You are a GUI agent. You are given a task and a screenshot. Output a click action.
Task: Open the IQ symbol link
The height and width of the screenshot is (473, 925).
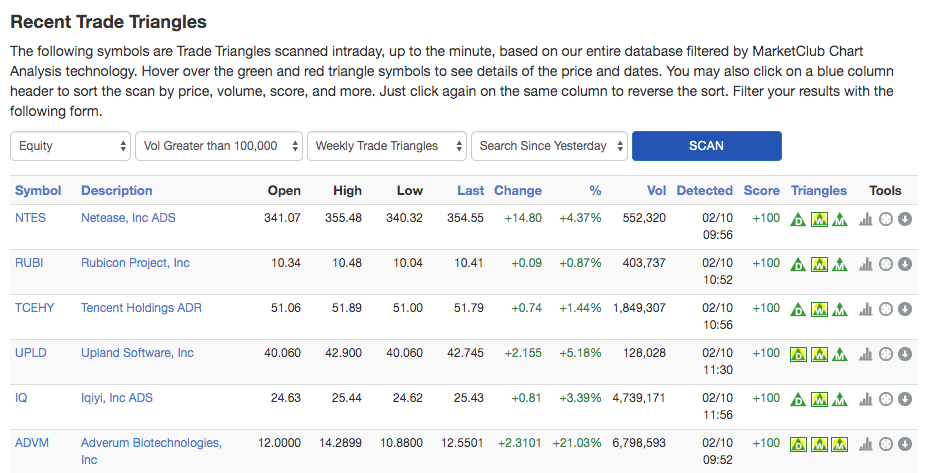pos(21,398)
